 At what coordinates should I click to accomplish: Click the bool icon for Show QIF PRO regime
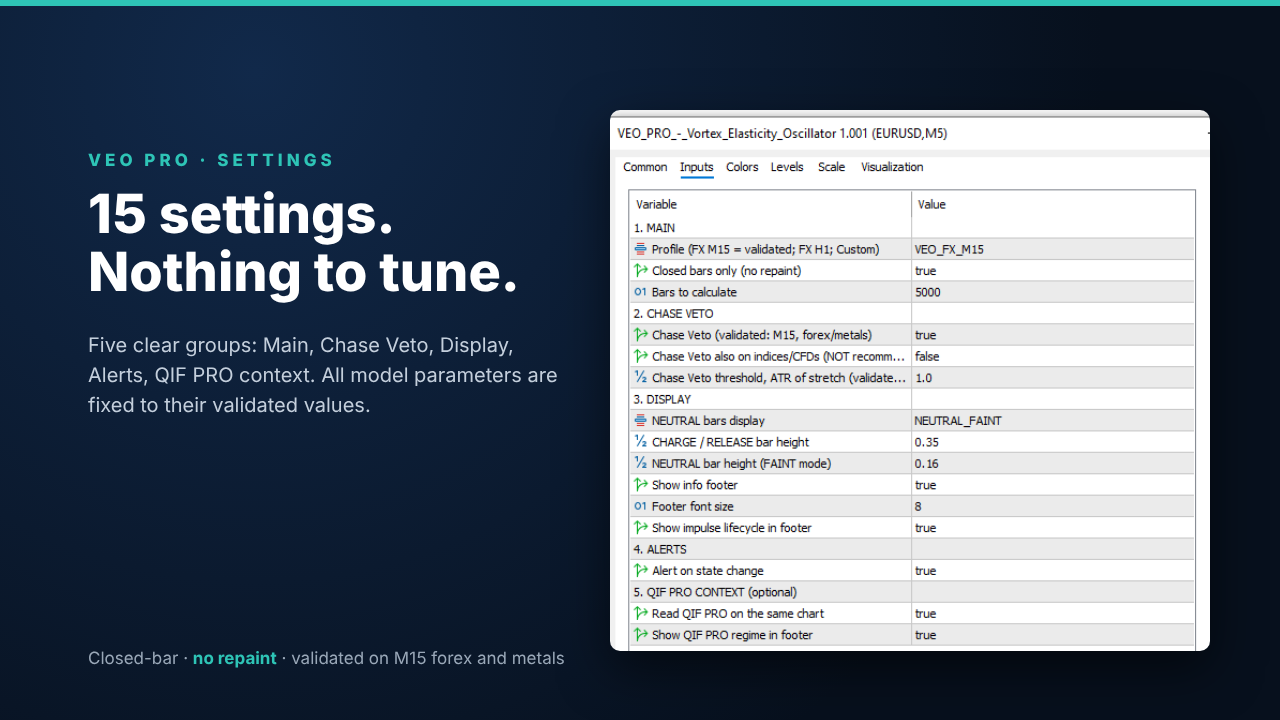[x=641, y=635]
